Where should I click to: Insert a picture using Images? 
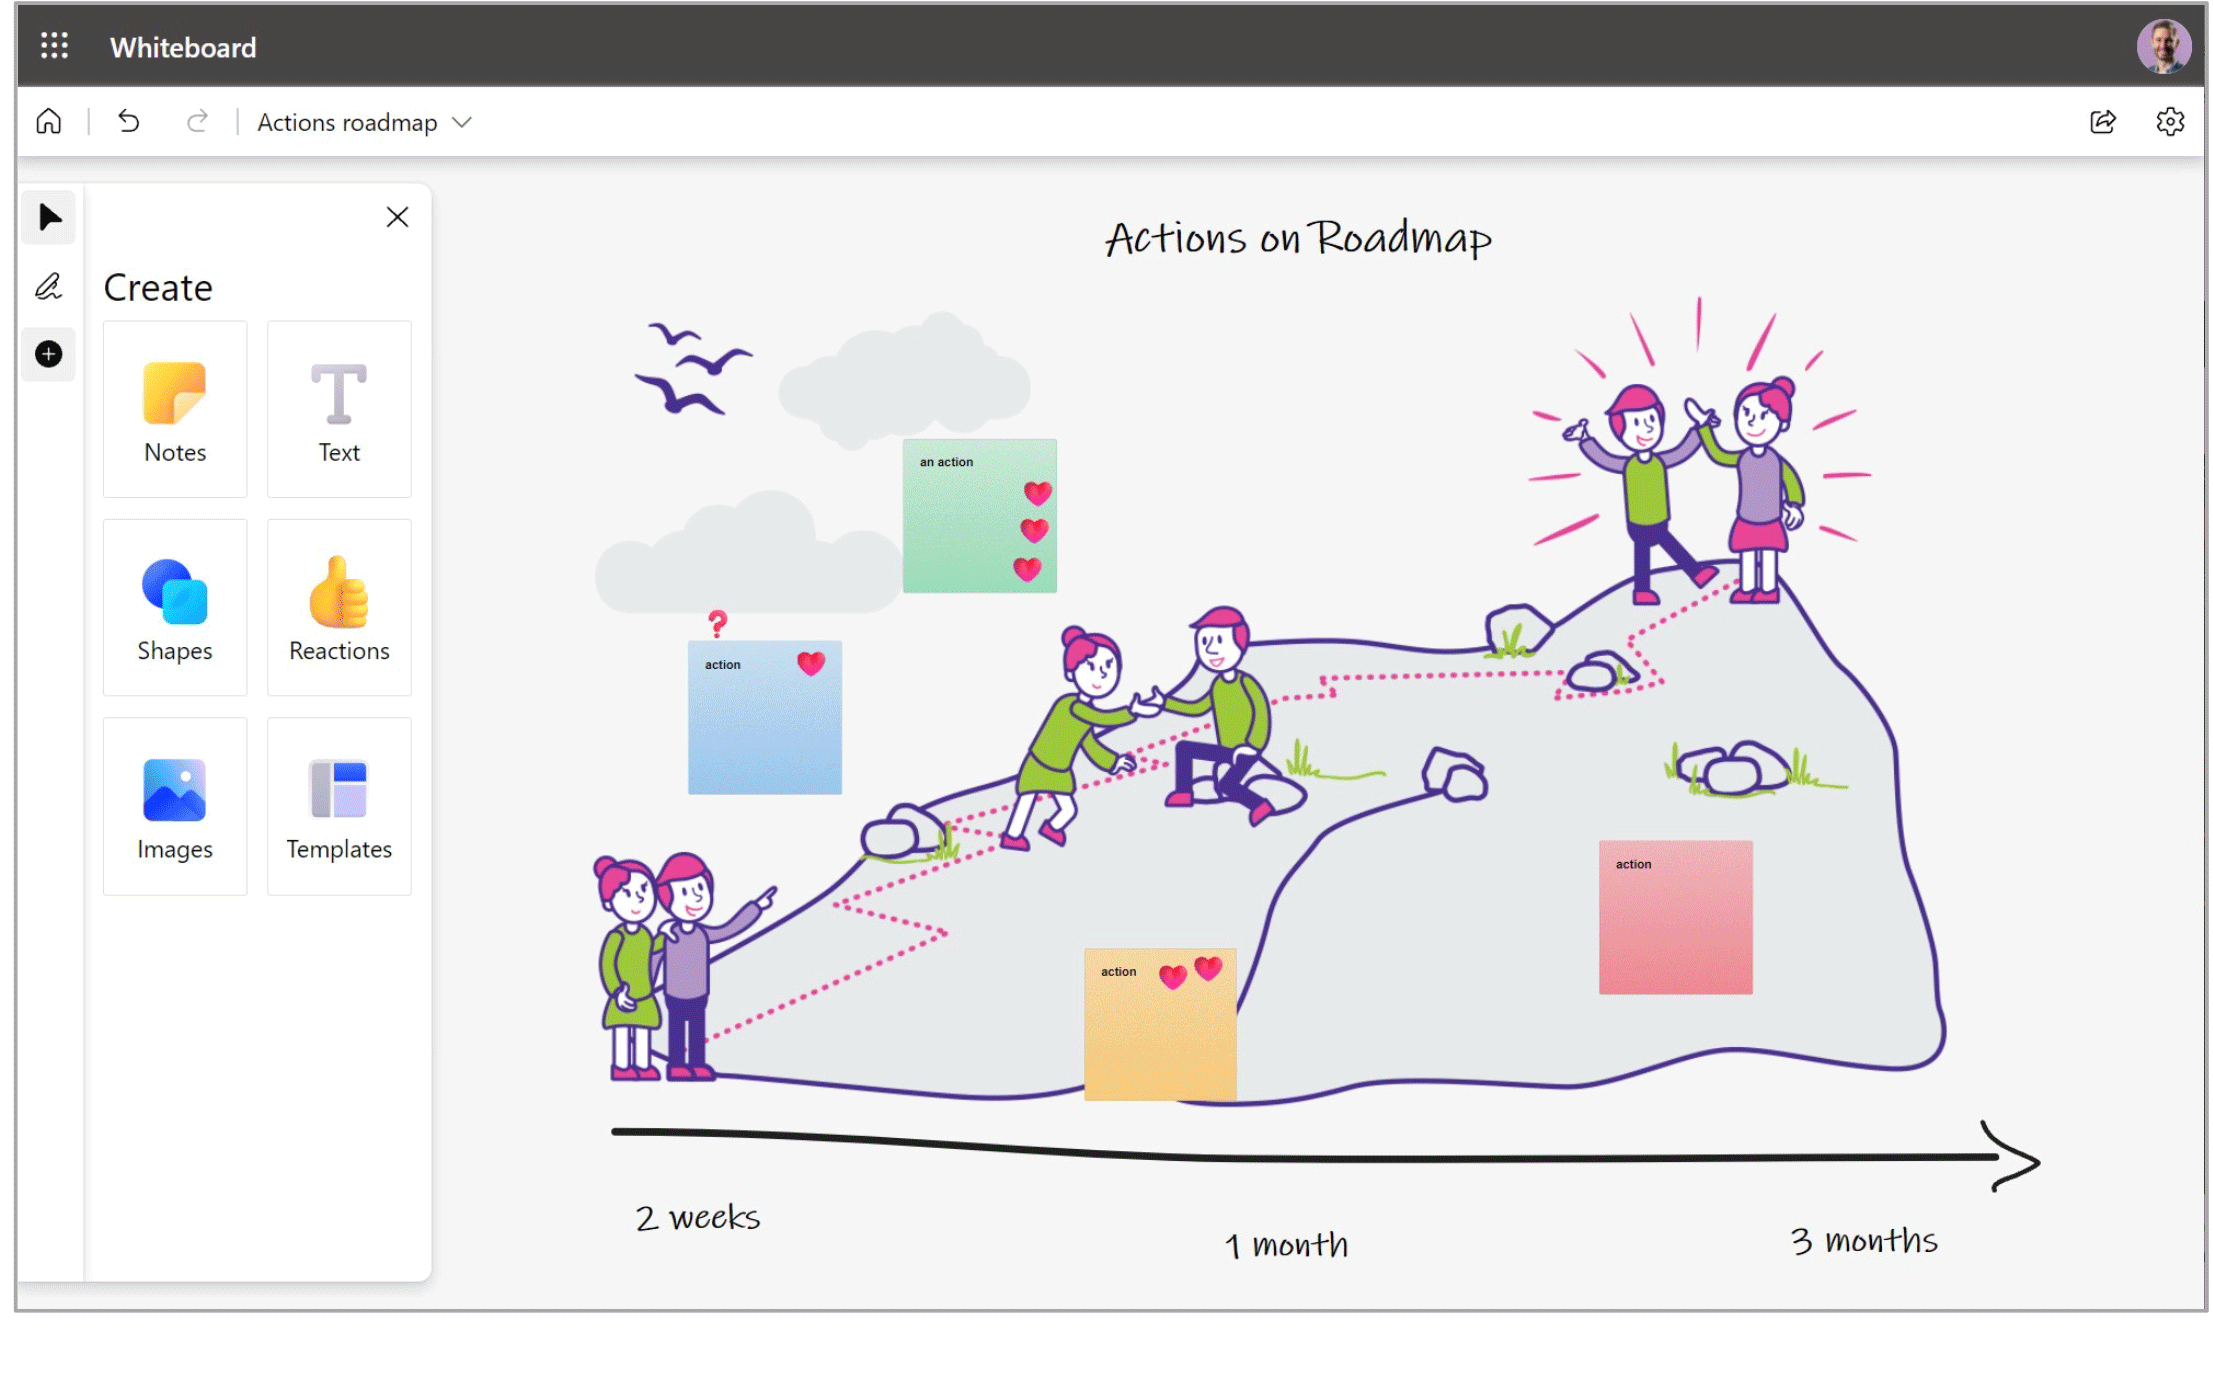pyautogui.click(x=175, y=806)
